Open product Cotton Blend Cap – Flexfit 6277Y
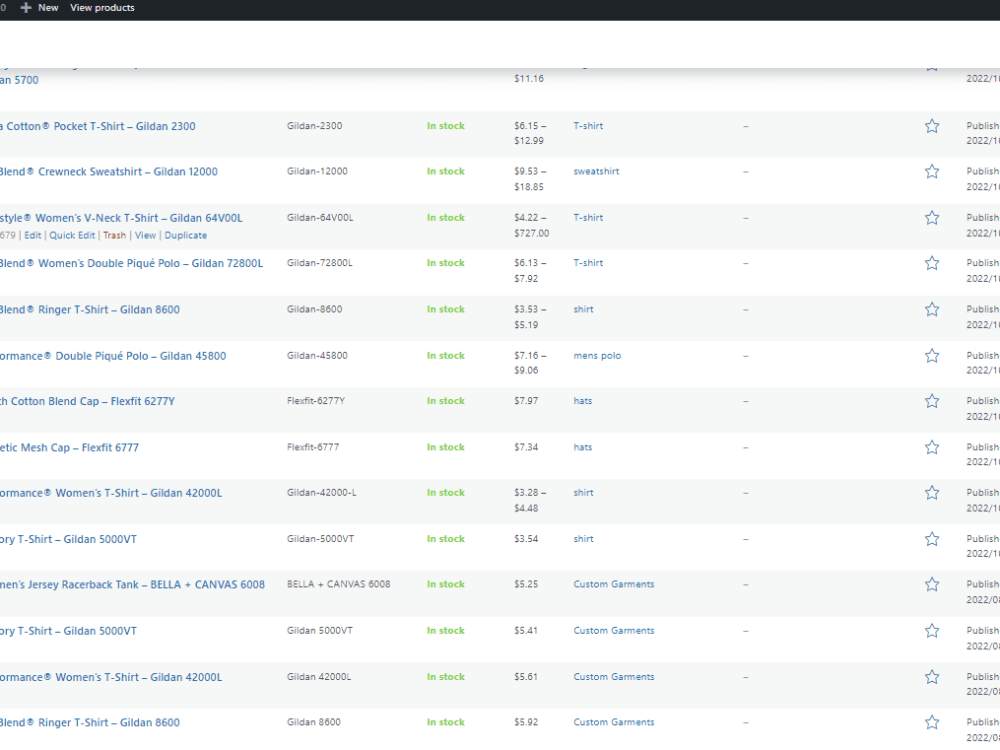The width and height of the screenshot is (1000, 750). 87,401
